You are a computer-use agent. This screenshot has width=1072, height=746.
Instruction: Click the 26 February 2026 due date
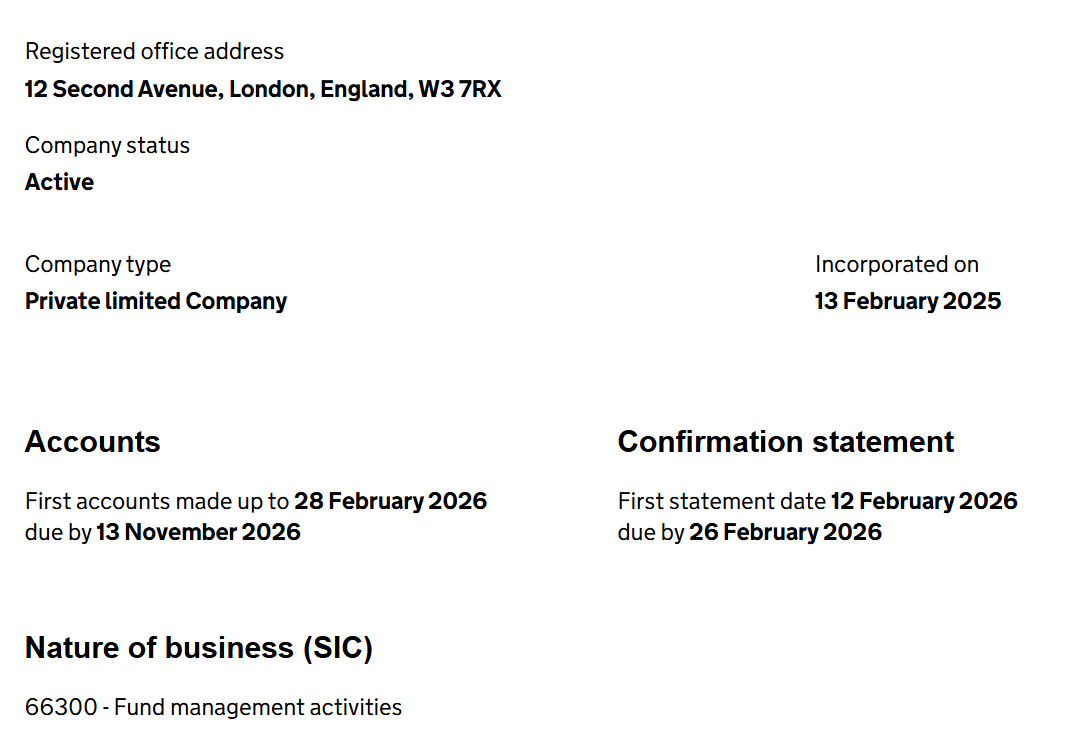click(785, 532)
